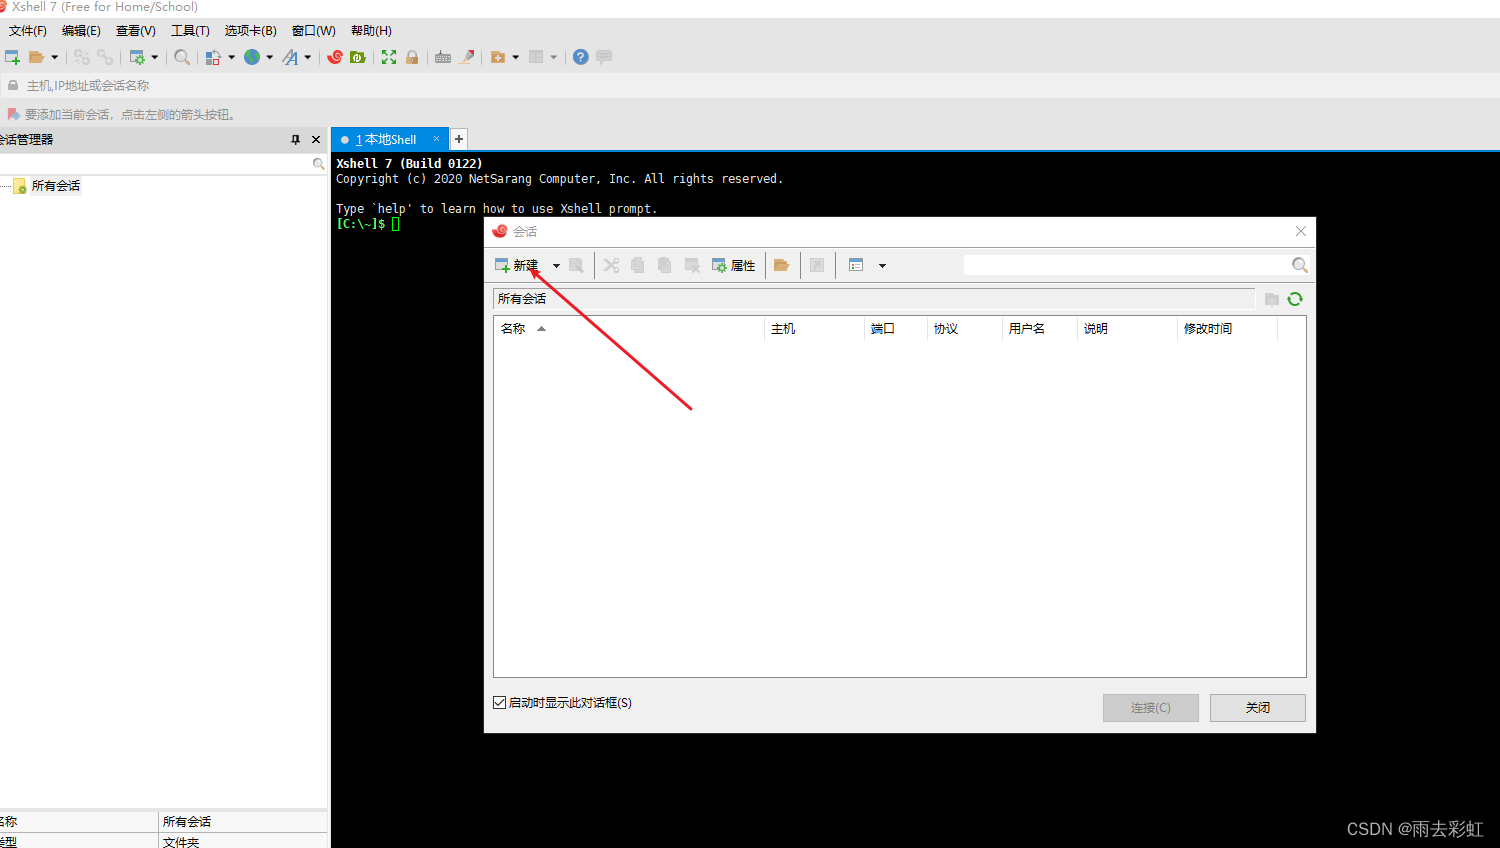
Task: Open the 编辑(E) menu
Action: point(81,31)
